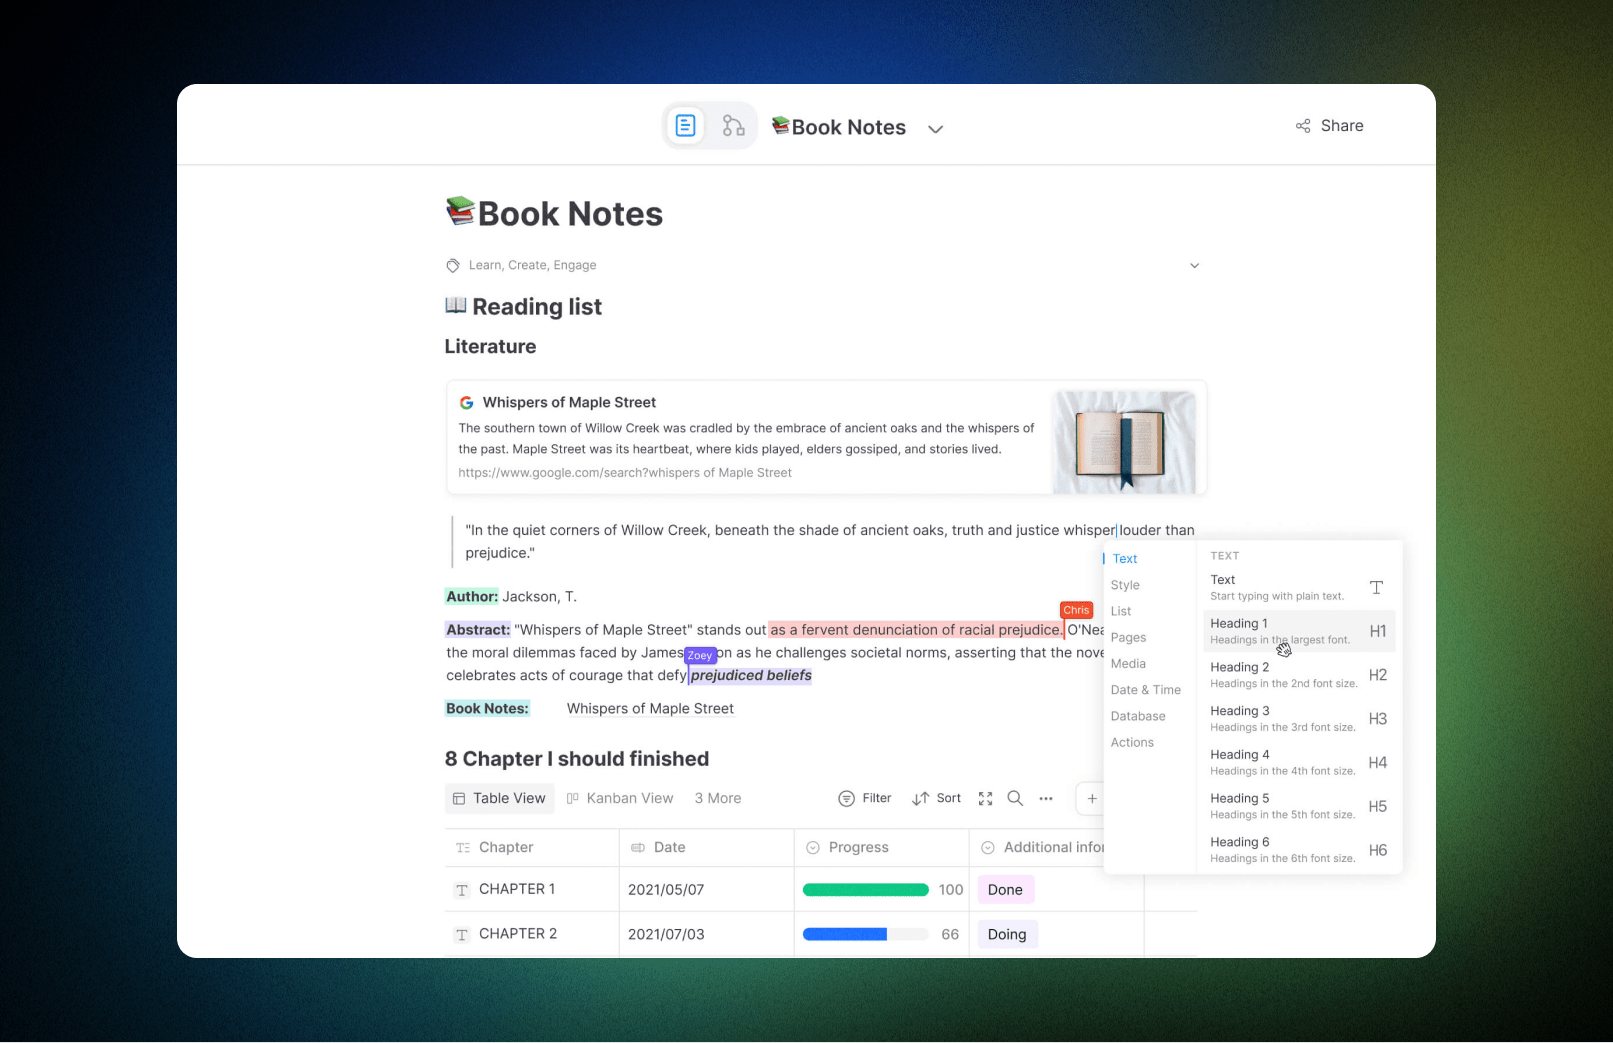Click the Filter button
The width and height of the screenshot is (1613, 1043).
coord(865,798)
